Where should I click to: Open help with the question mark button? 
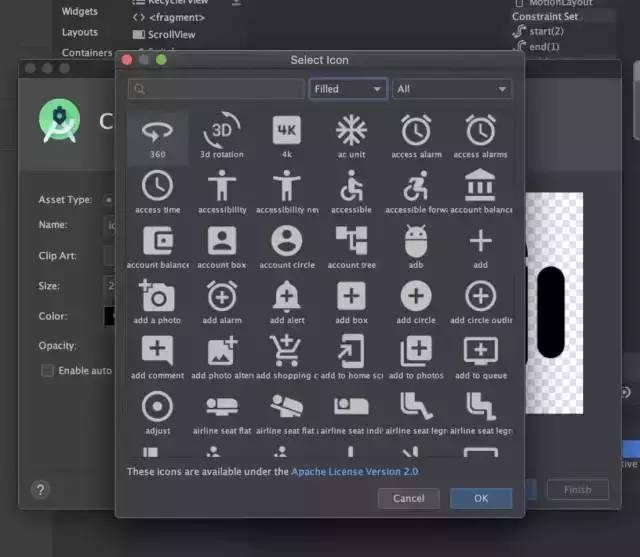[40, 490]
